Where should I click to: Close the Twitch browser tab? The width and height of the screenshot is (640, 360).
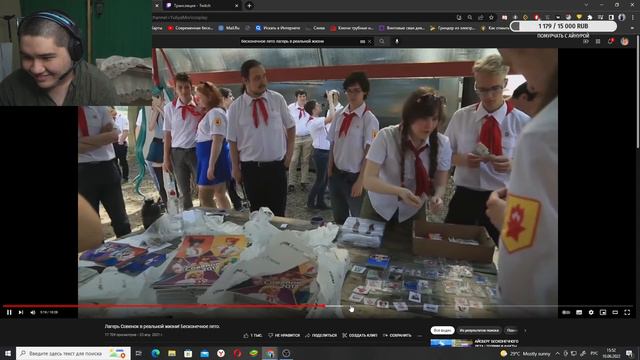pyautogui.click(x=236, y=5)
